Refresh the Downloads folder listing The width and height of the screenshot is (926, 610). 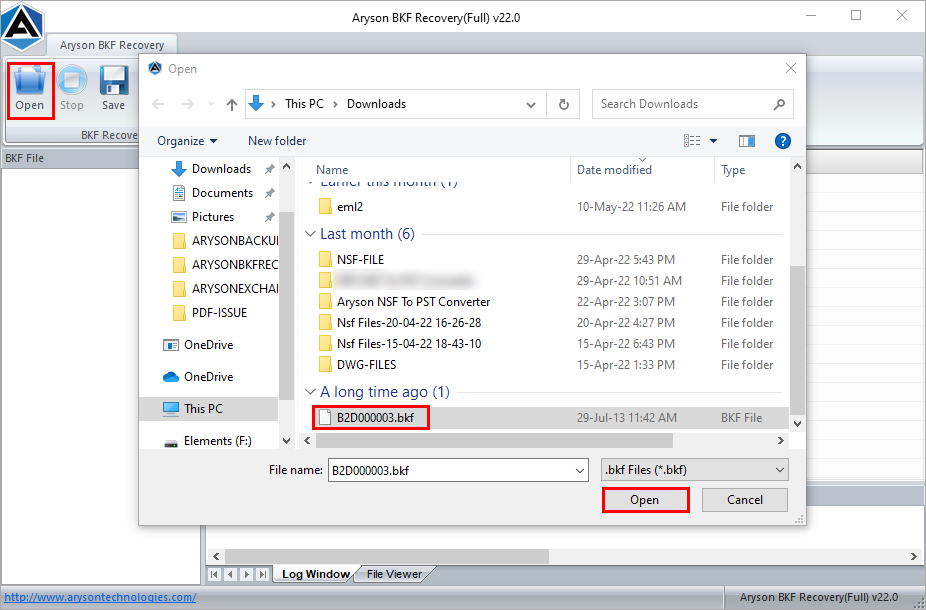563,105
